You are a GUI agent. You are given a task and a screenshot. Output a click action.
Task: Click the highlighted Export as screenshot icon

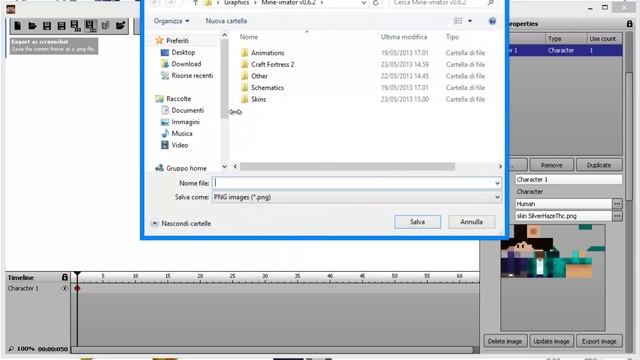pos(91,26)
